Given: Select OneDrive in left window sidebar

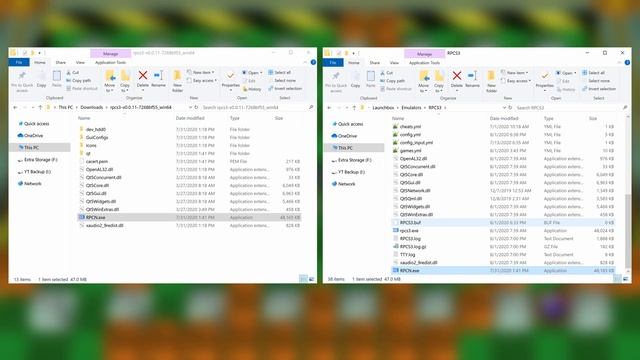Looking at the screenshot, I should click(x=31, y=136).
